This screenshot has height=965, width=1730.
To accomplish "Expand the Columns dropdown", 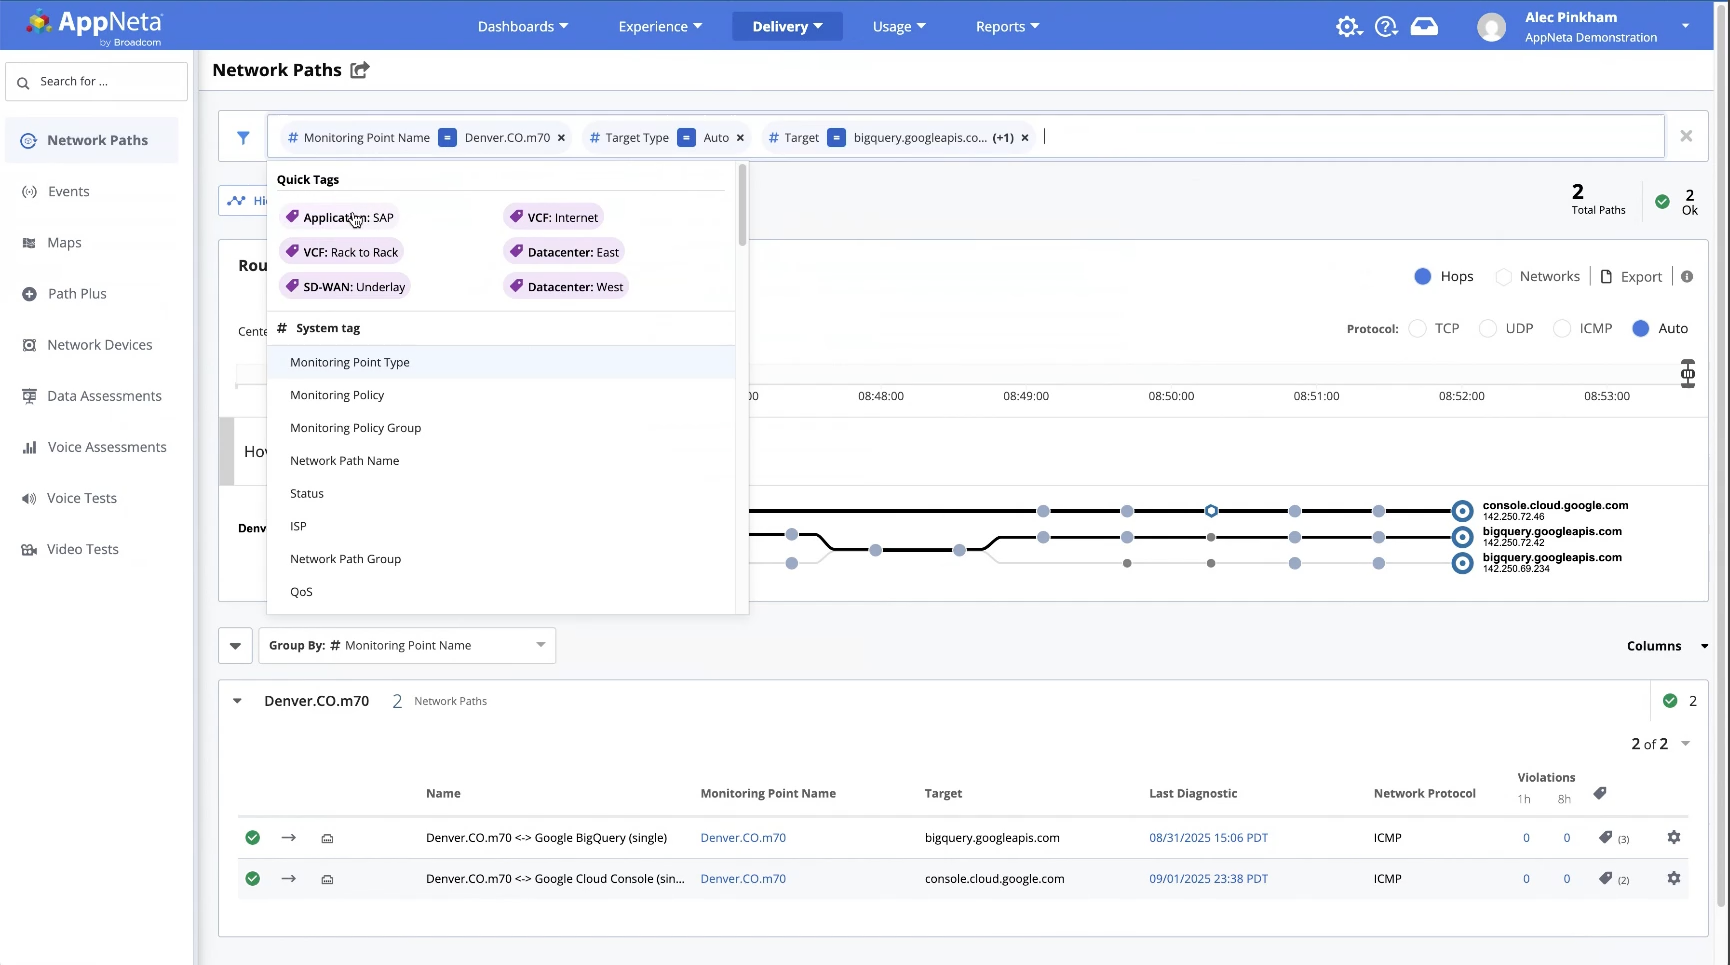I will point(1666,646).
